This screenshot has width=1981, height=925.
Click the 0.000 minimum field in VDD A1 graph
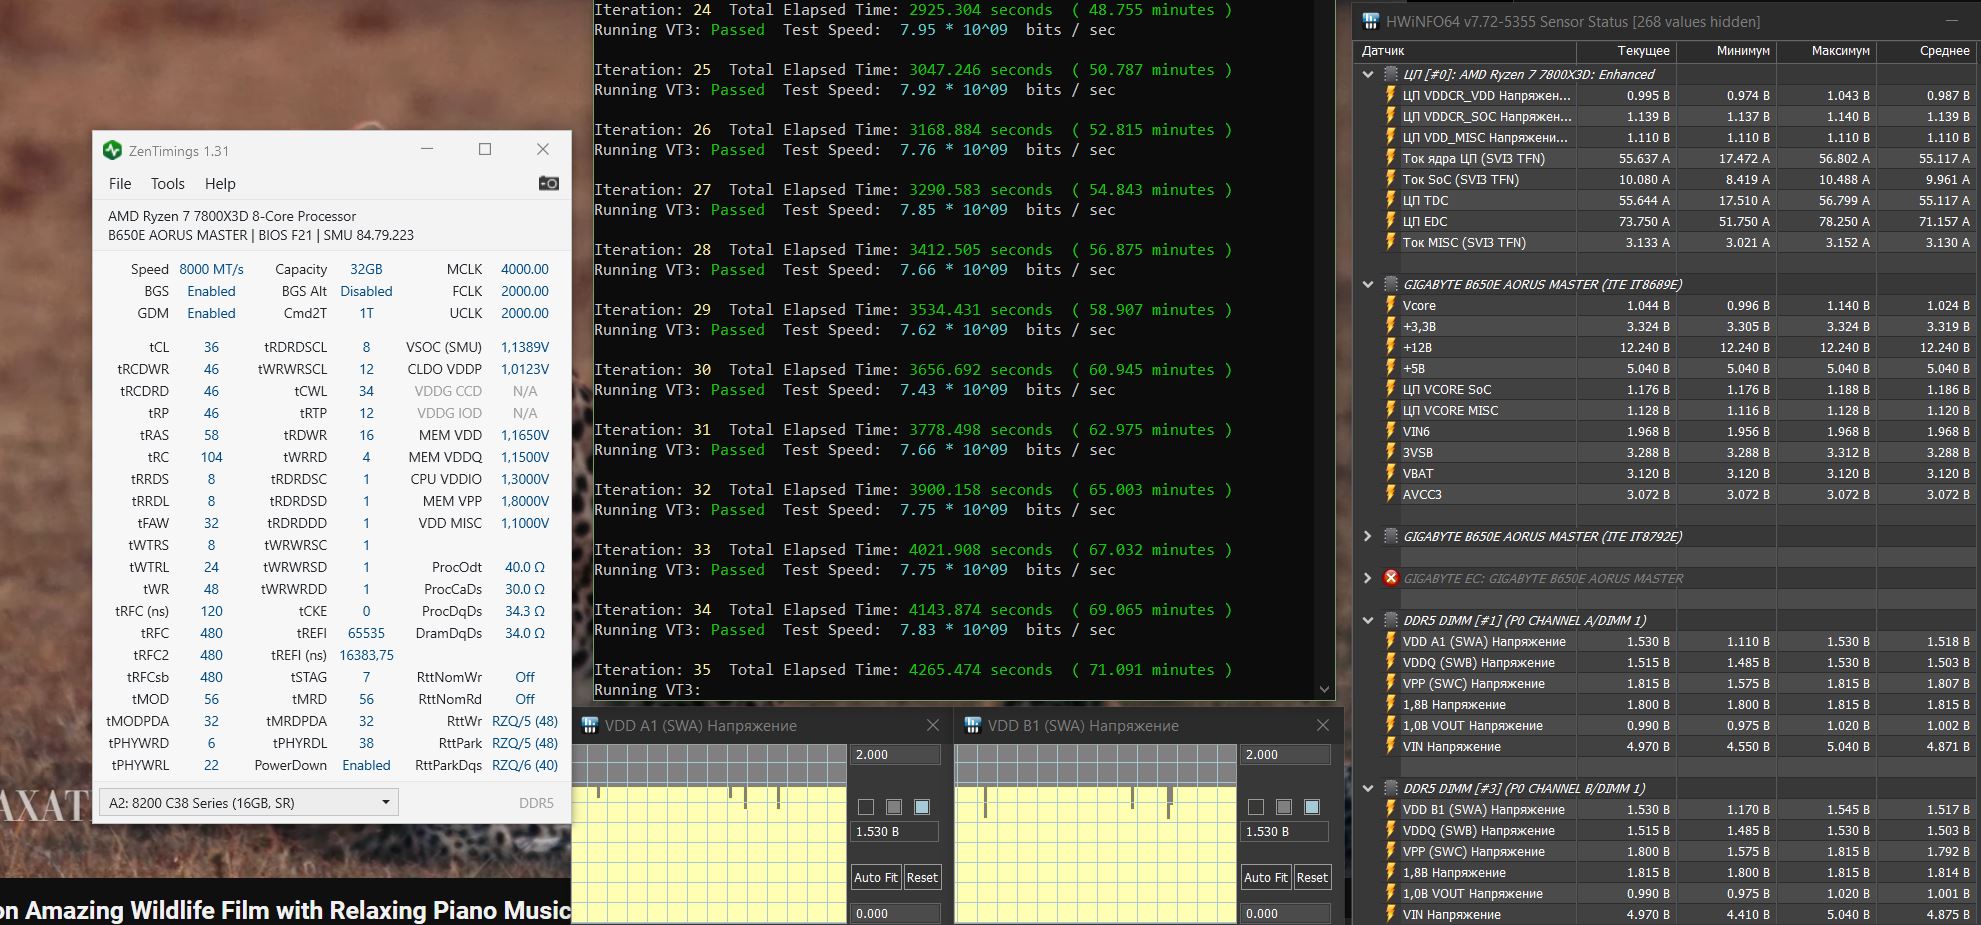point(895,913)
